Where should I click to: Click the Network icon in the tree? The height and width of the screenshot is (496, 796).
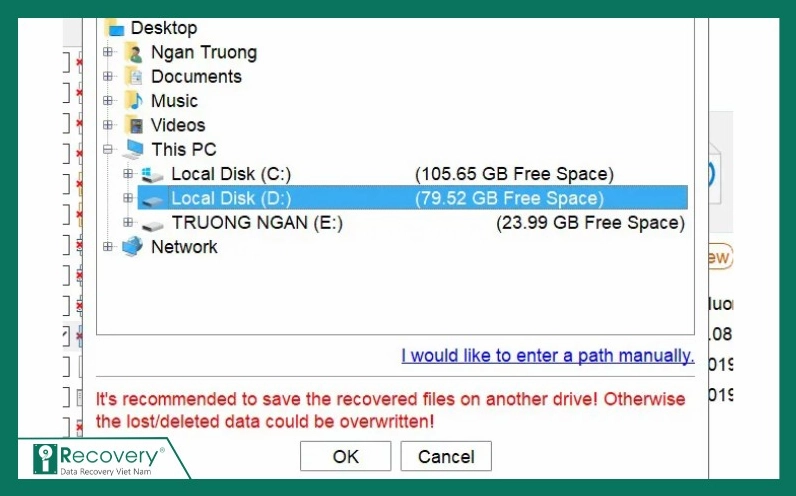[133, 247]
